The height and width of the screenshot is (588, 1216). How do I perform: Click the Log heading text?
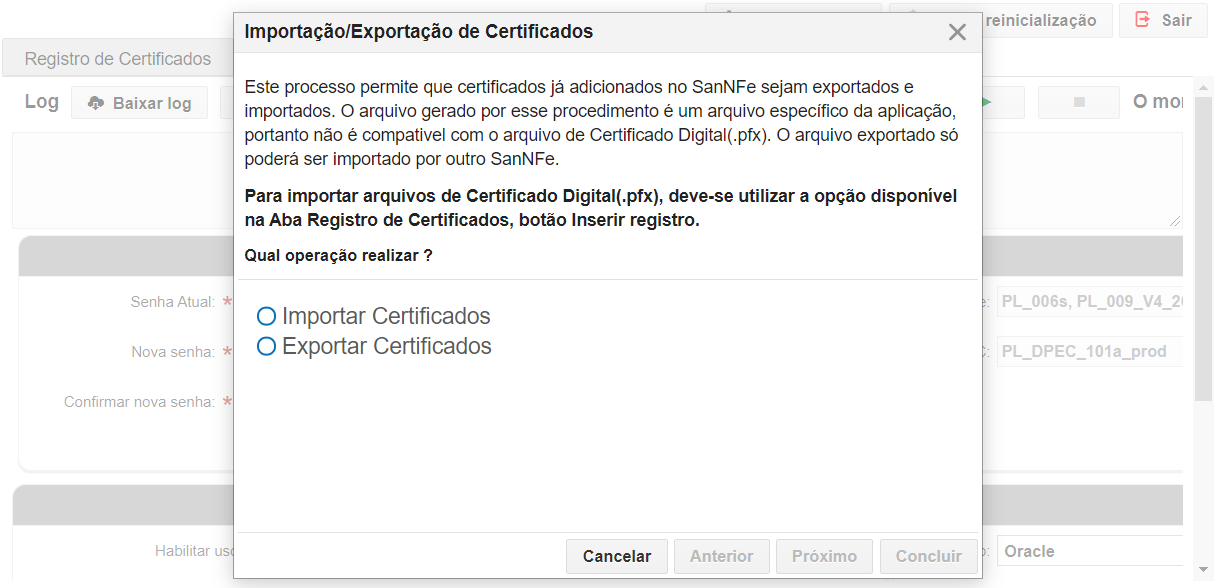point(42,101)
